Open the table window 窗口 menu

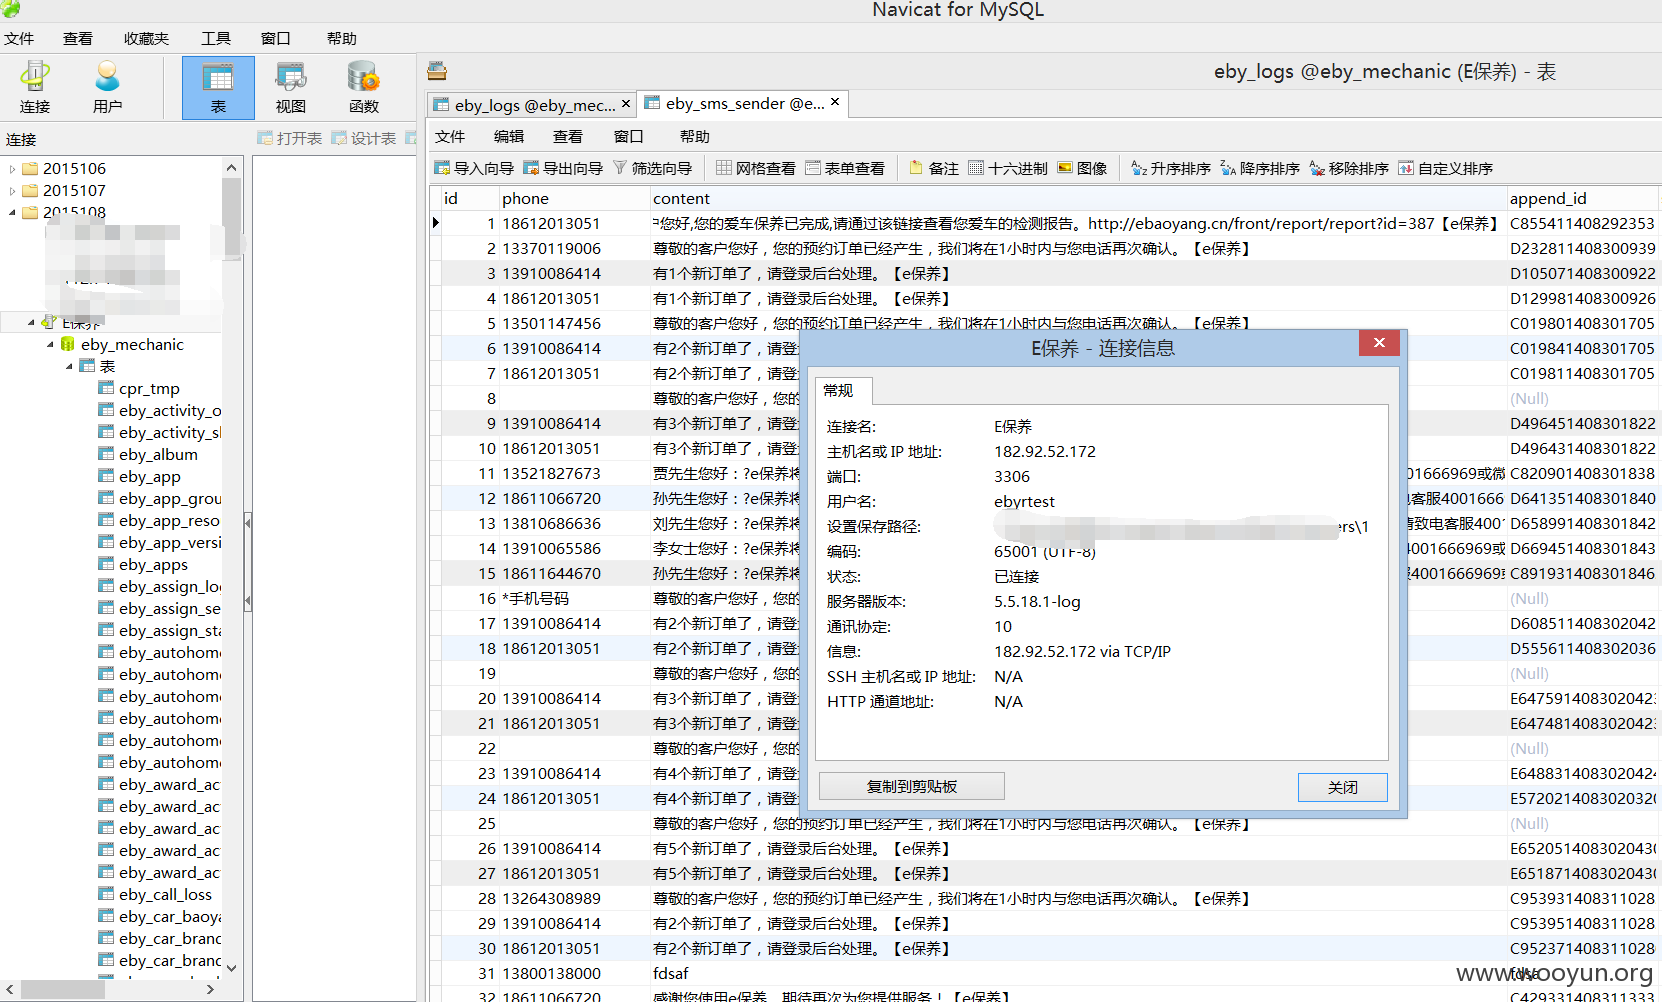click(629, 136)
